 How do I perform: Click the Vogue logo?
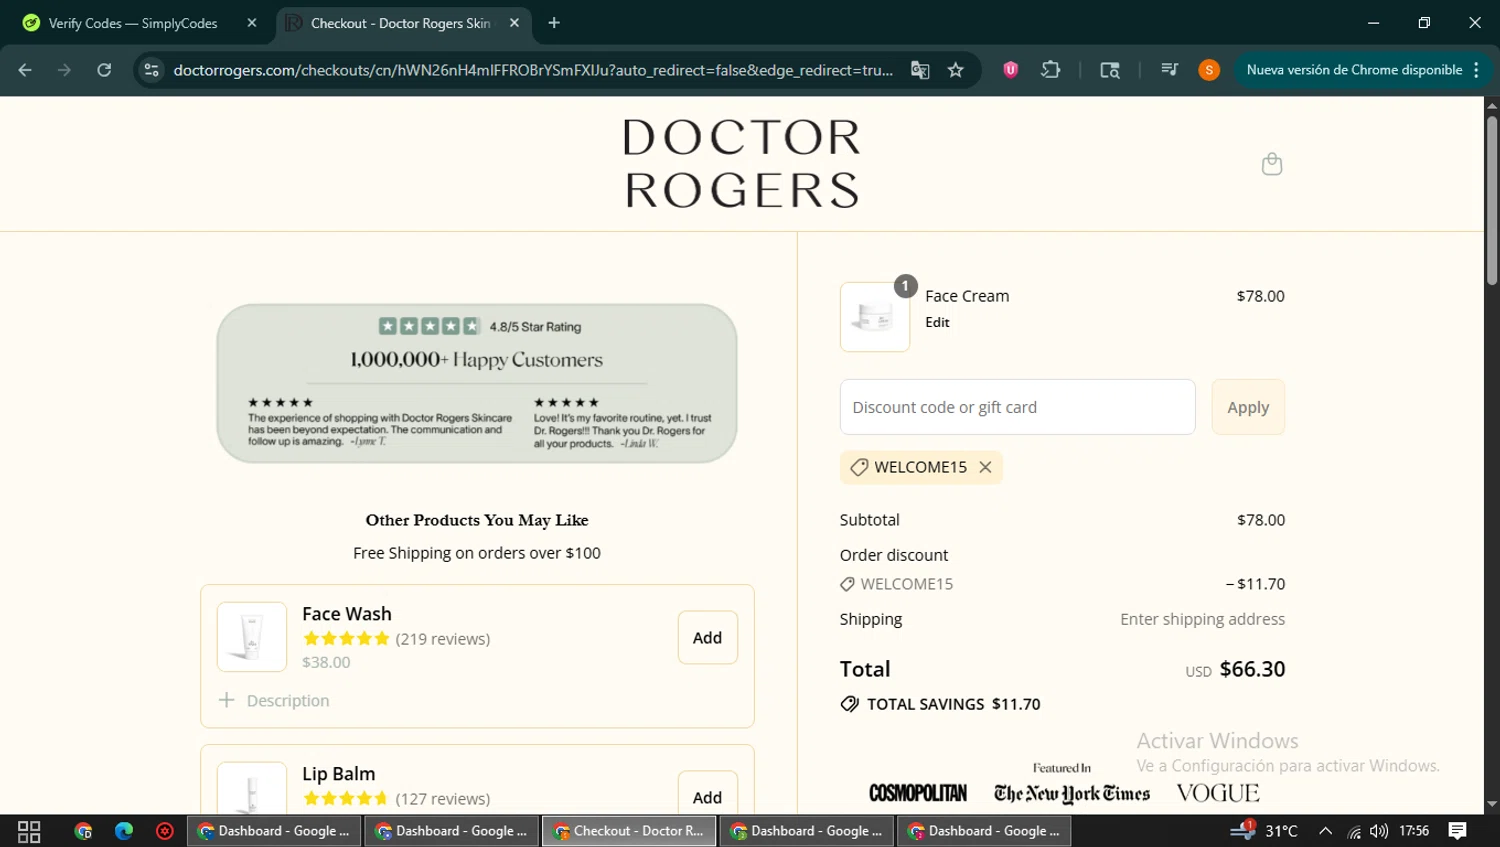pyautogui.click(x=1218, y=793)
